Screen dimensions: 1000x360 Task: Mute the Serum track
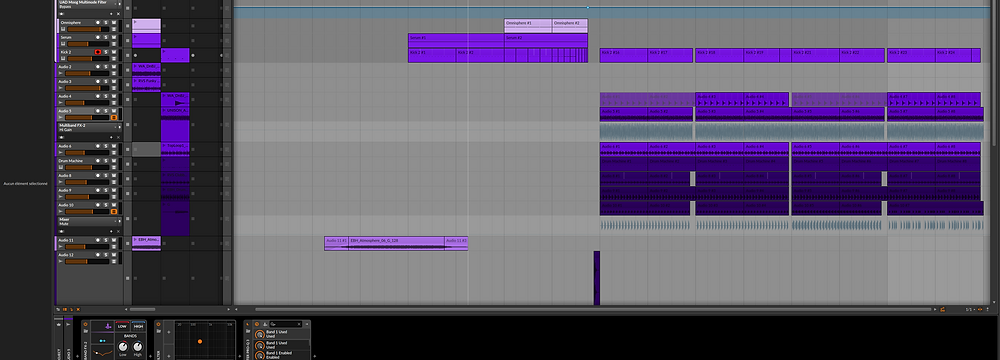[x=114, y=37]
